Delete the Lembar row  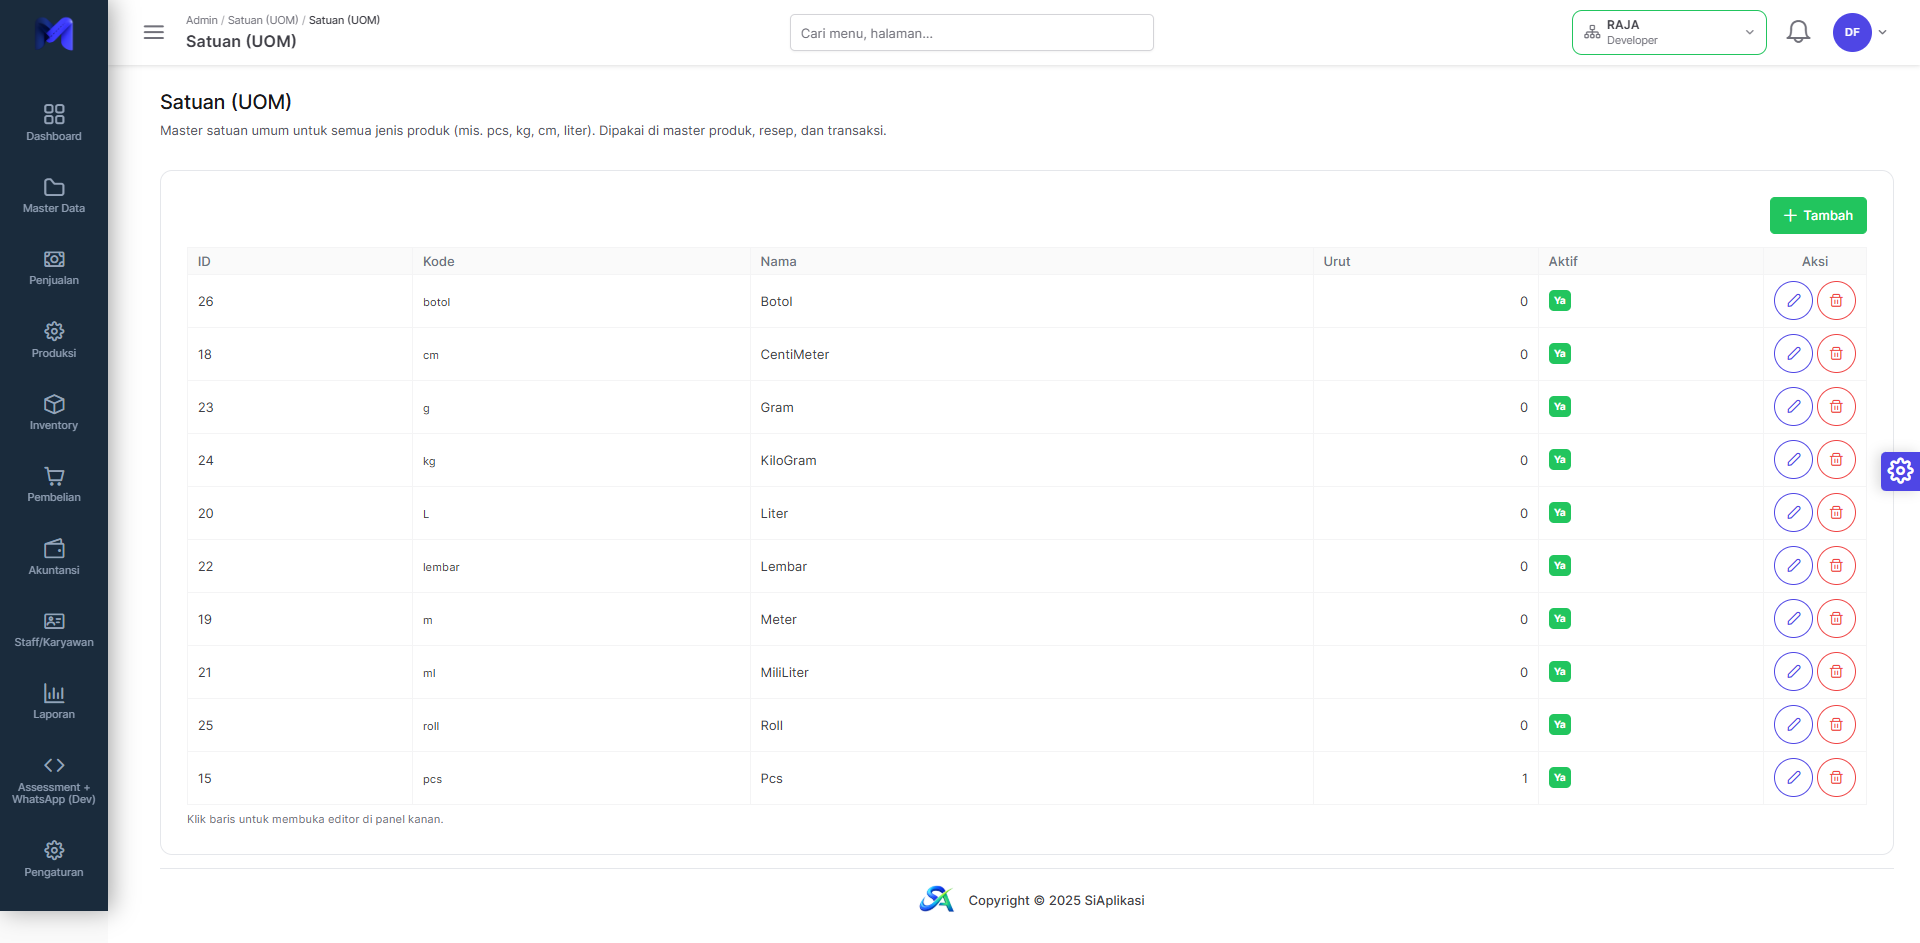tap(1836, 566)
